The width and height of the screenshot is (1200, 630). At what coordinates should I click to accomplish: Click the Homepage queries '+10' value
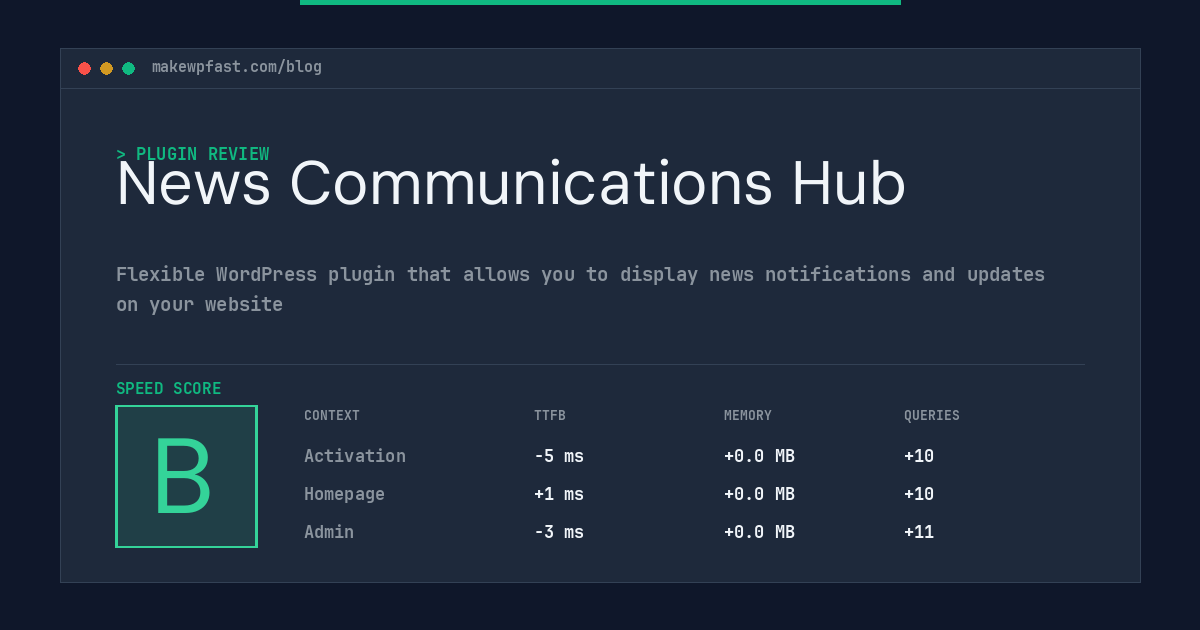(919, 494)
